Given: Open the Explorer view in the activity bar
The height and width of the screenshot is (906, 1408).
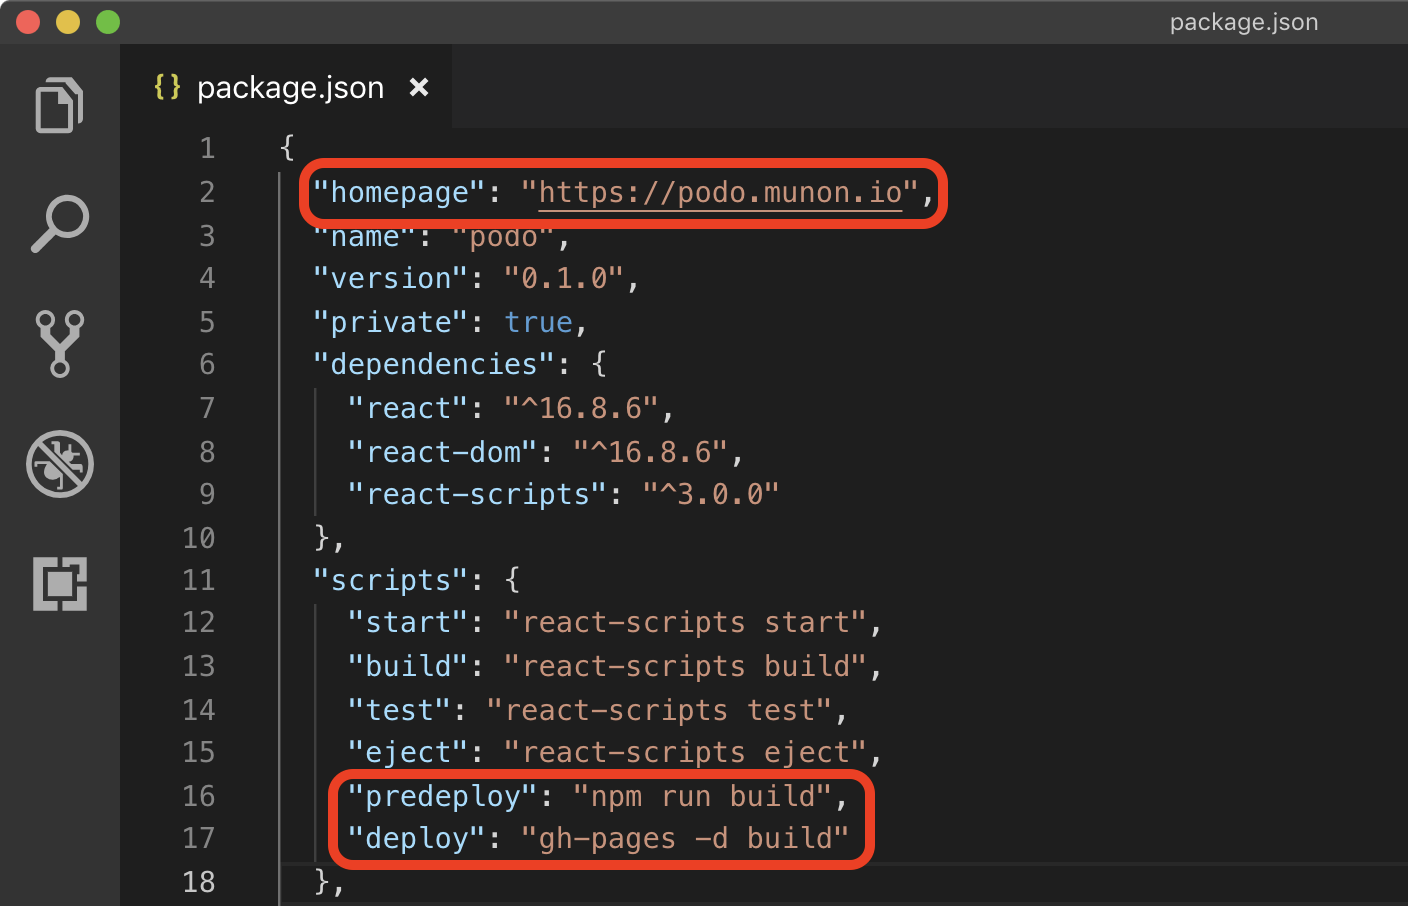Looking at the screenshot, I should [59, 105].
